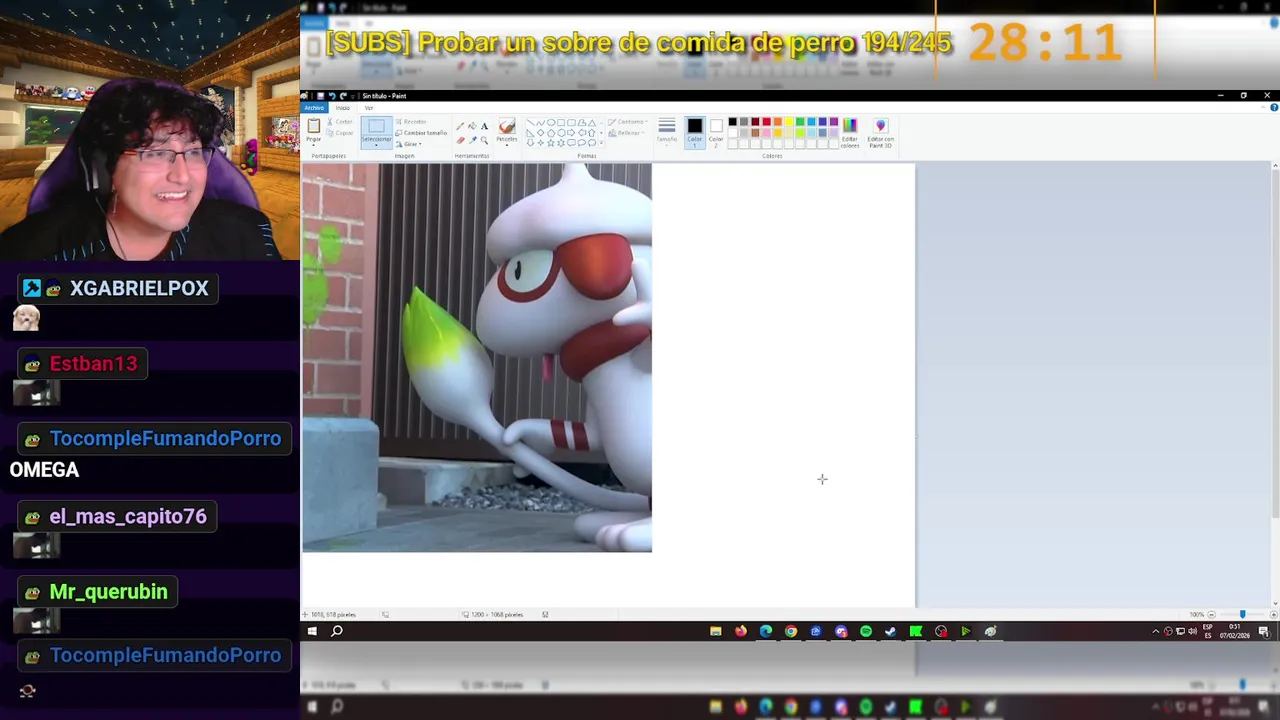
Task: Choose the oval shape in Formas
Action: (x=551, y=122)
